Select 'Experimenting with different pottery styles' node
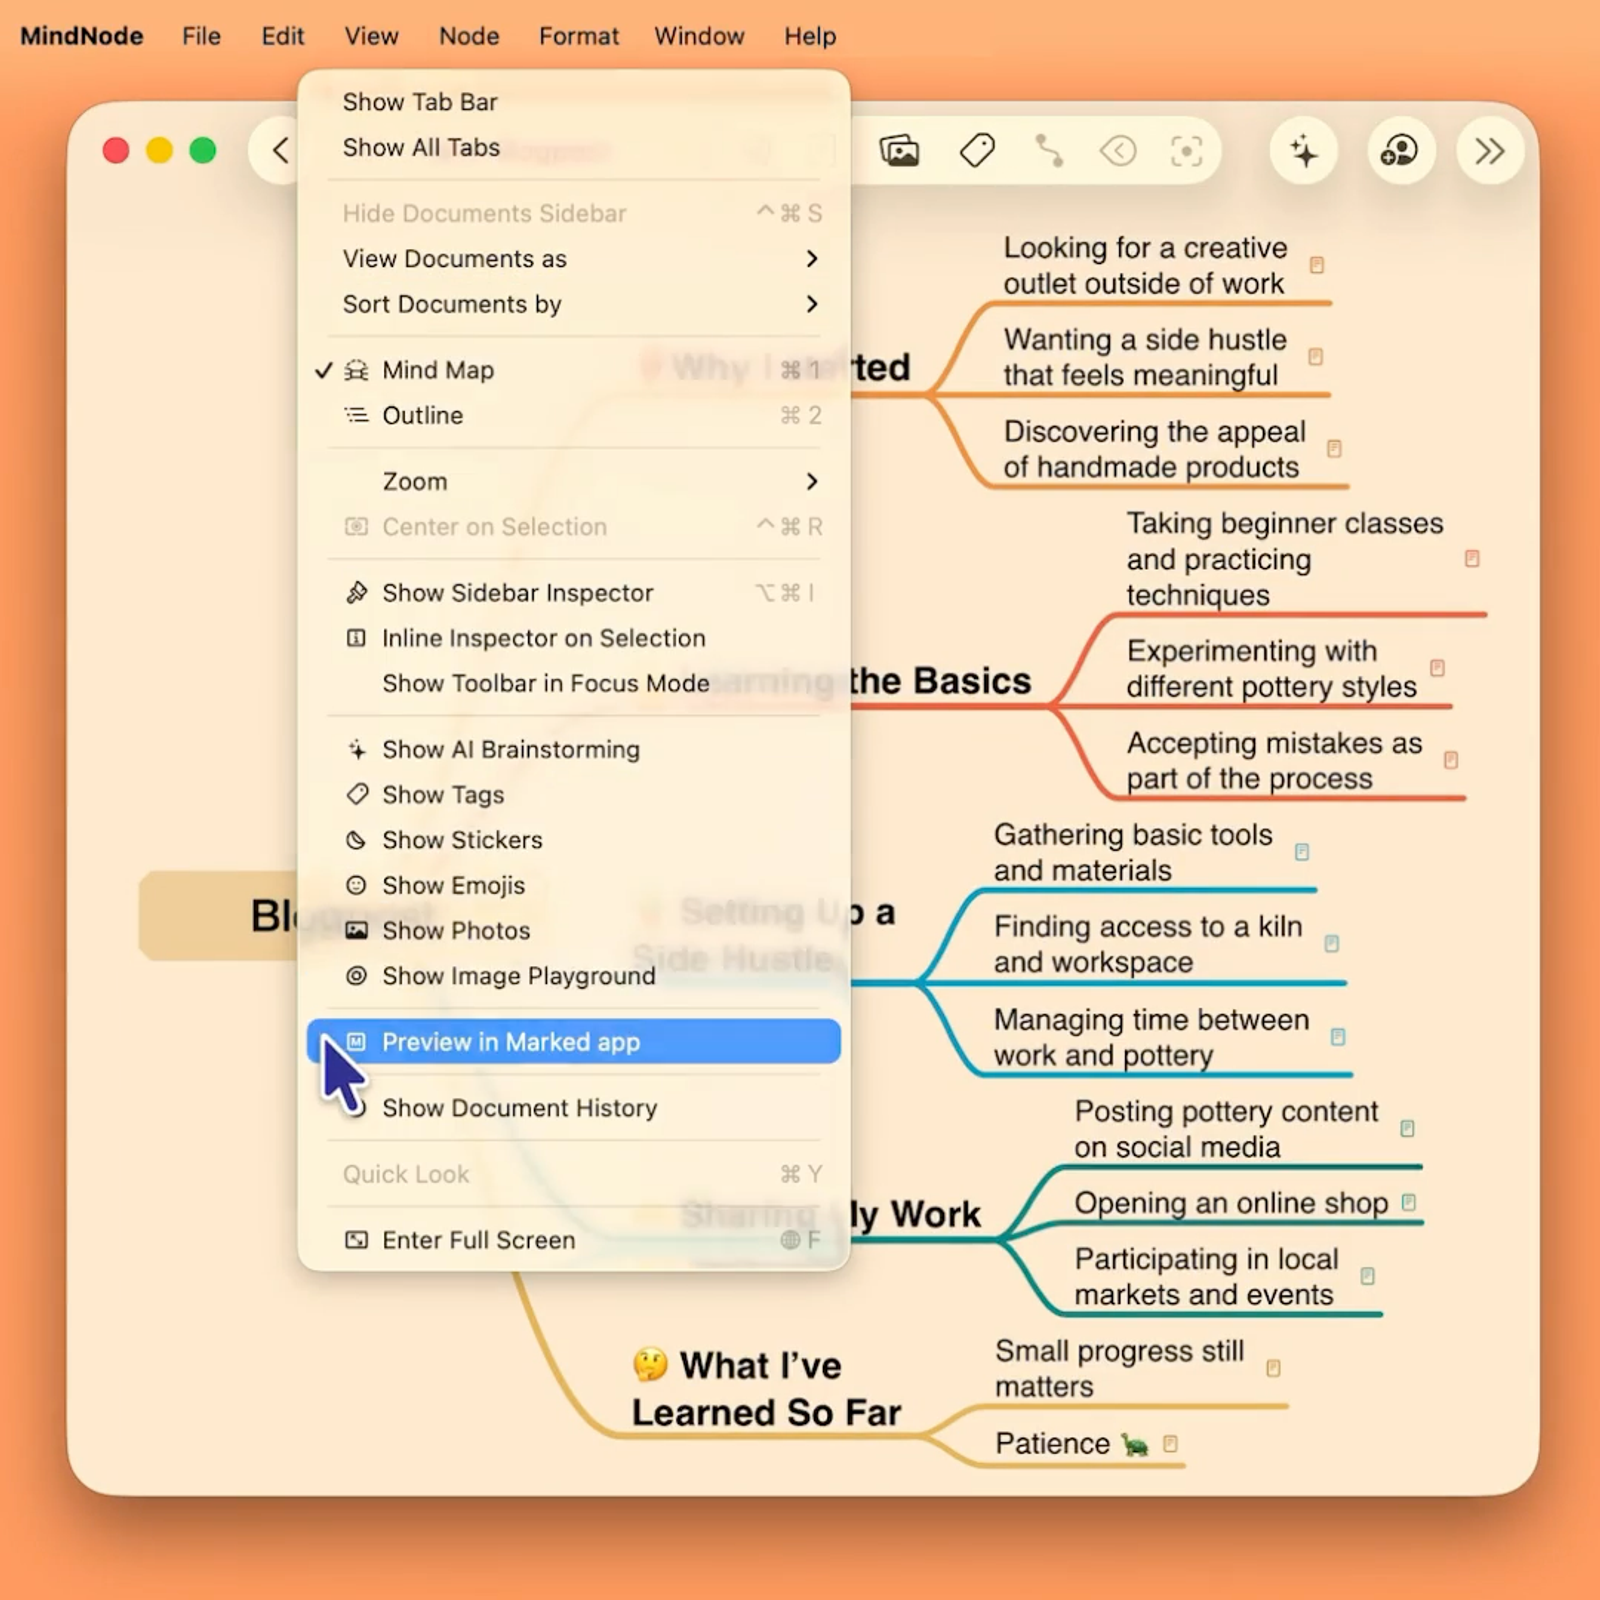The image size is (1600, 1600). [x=1271, y=668]
